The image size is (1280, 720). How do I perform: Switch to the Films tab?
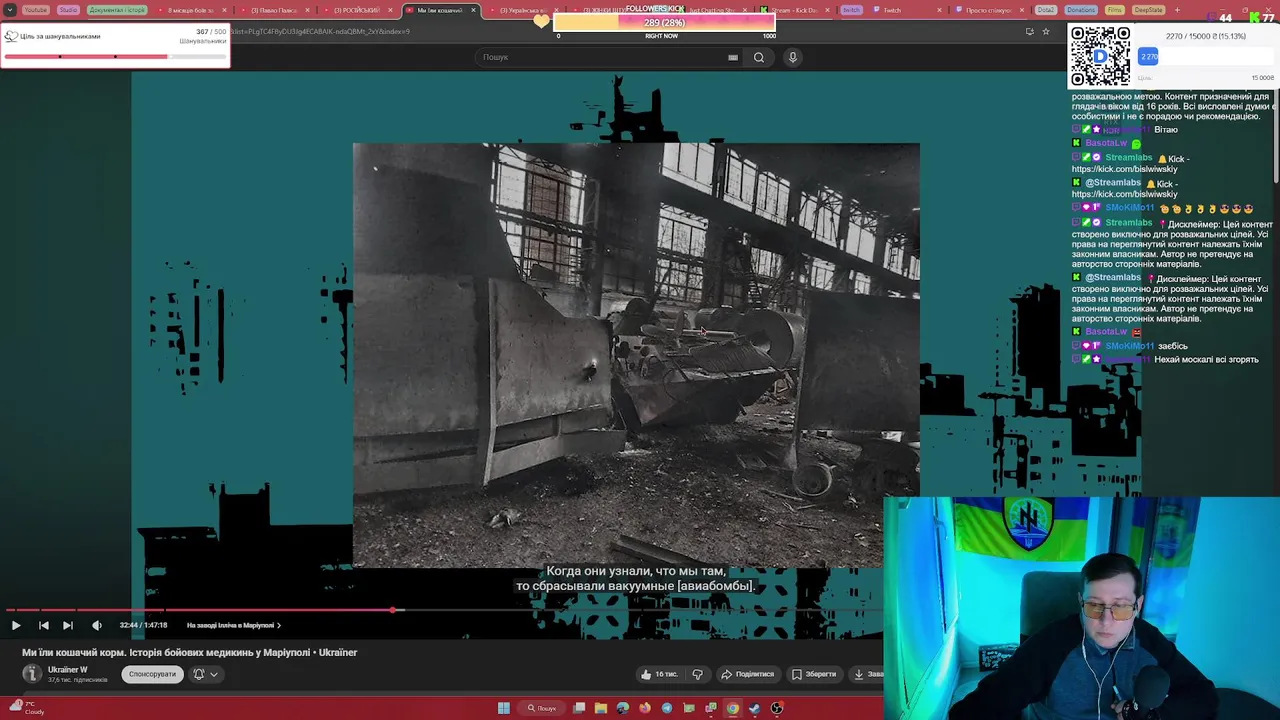click(1114, 10)
